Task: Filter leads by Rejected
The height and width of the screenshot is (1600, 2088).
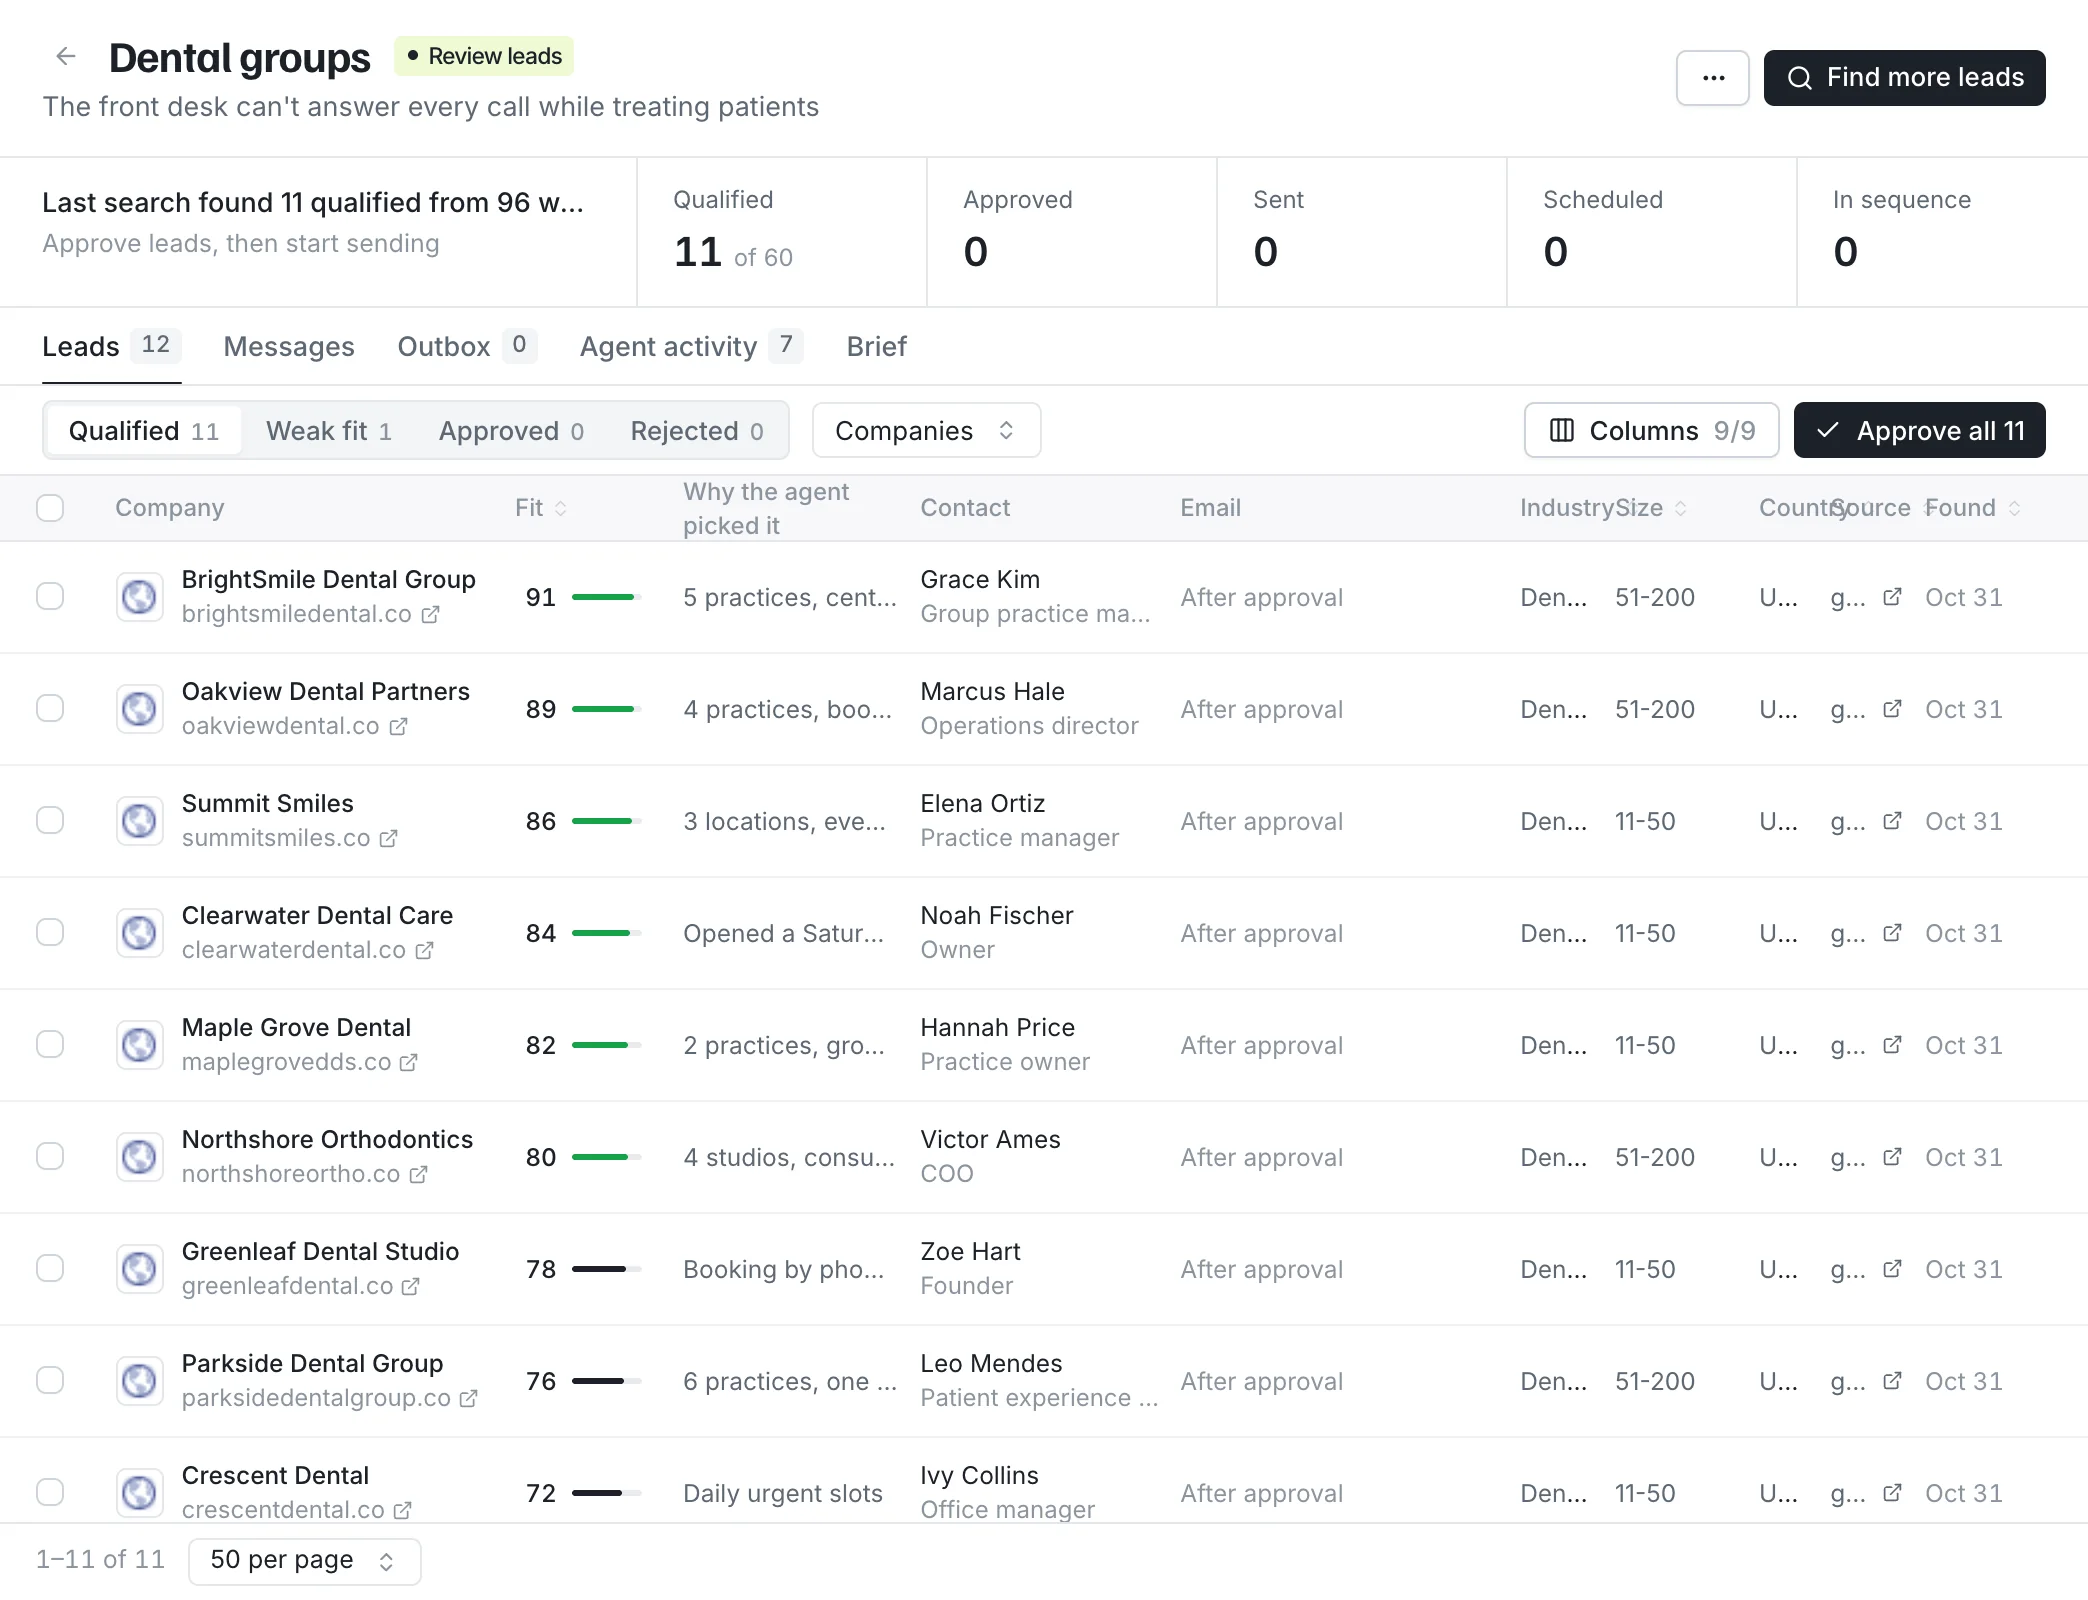Action: [x=697, y=431]
